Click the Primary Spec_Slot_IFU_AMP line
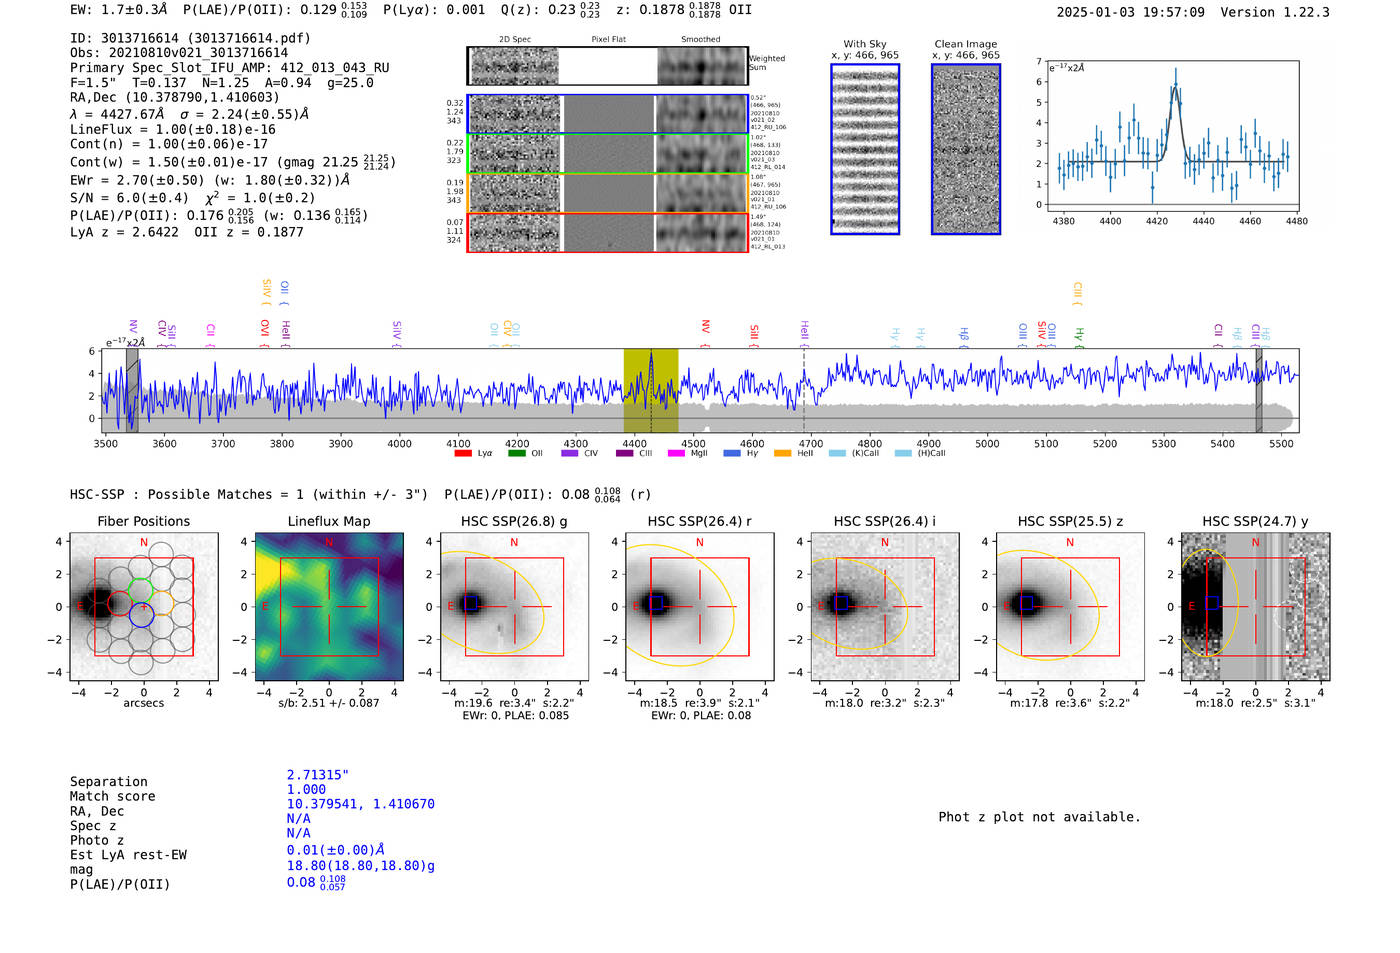The image size is (1400, 953). coord(230,68)
